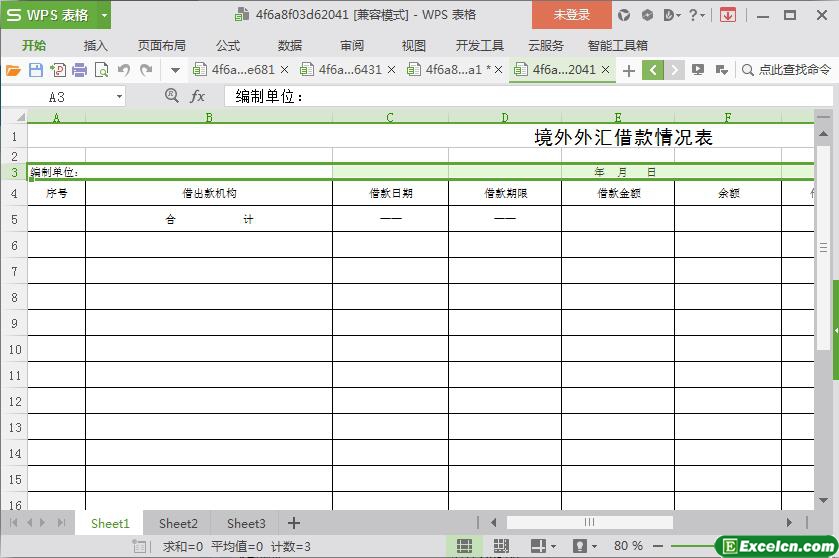Open the 页面布局 ribbon tab
The image size is (839, 558).
[x=162, y=45]
